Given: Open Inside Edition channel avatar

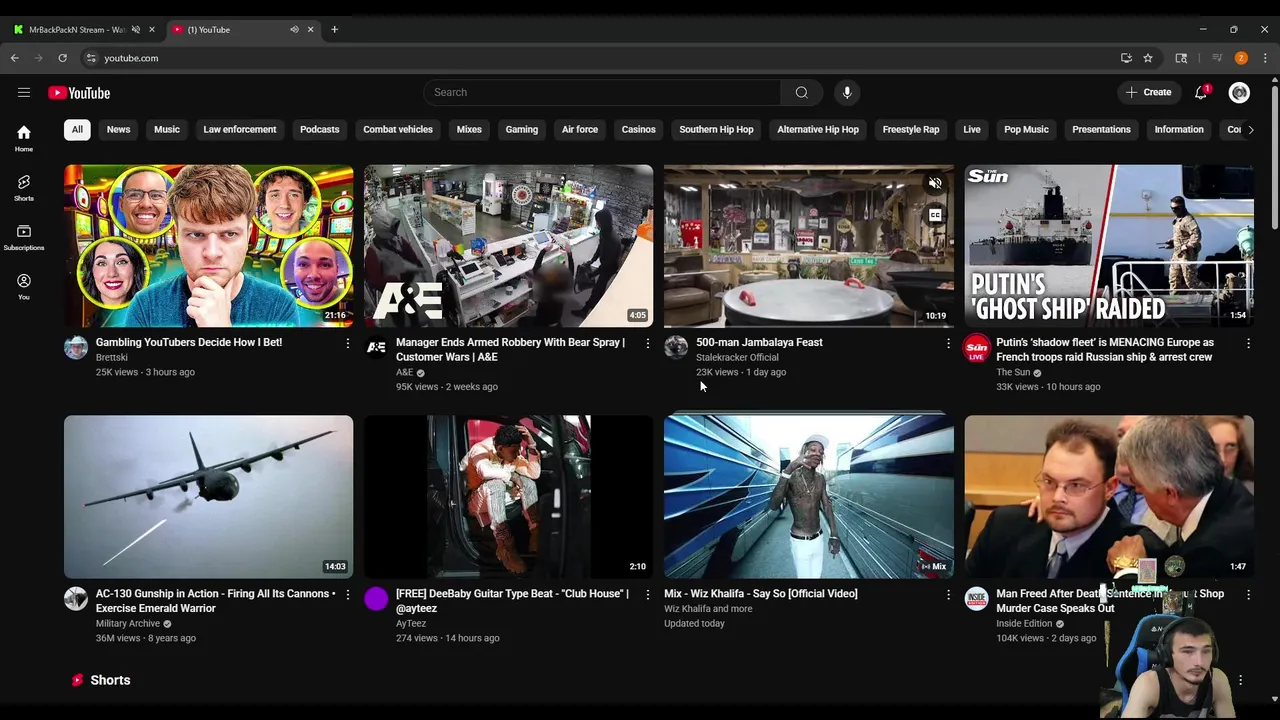Looking at the screenshot, I should click(x=976, y=598).
